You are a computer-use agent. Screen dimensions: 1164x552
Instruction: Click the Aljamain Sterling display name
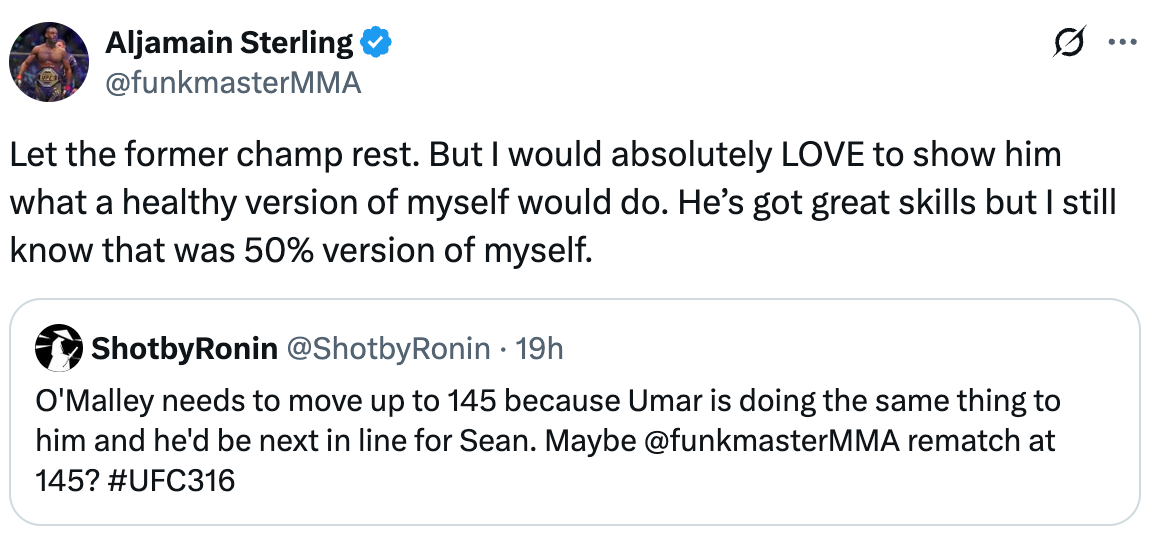click(229, 44)
